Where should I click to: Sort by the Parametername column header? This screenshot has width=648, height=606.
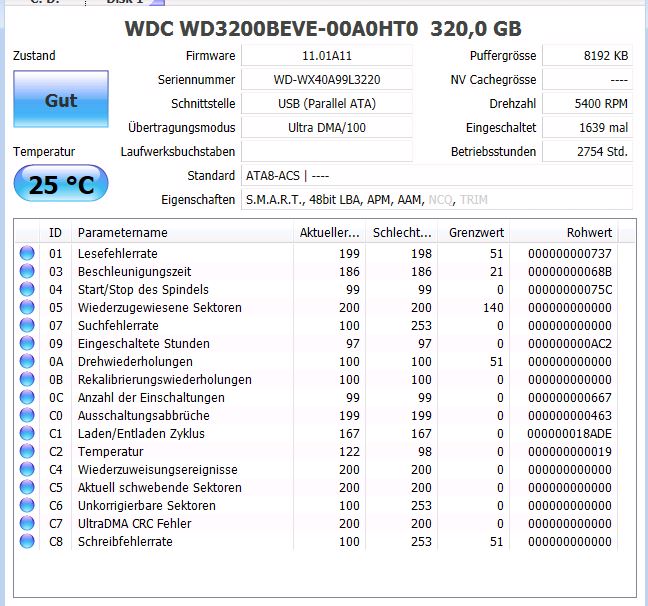pyautogui.click(x=183, y=233)
